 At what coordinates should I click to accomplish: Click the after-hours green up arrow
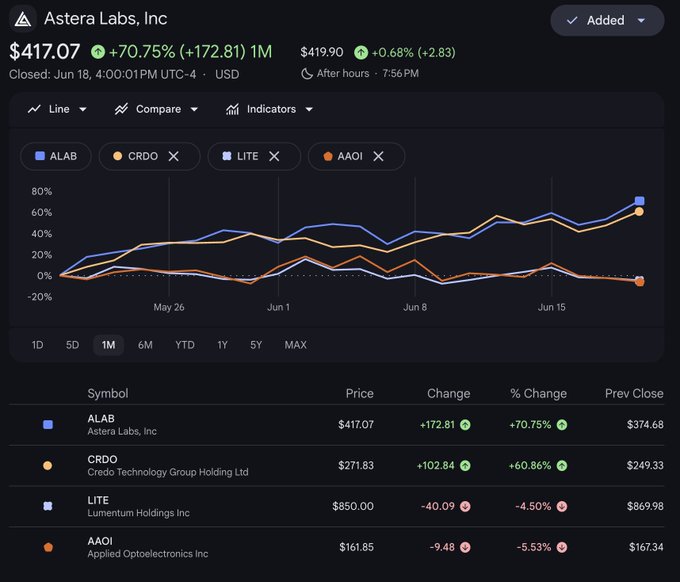(361, 53)
